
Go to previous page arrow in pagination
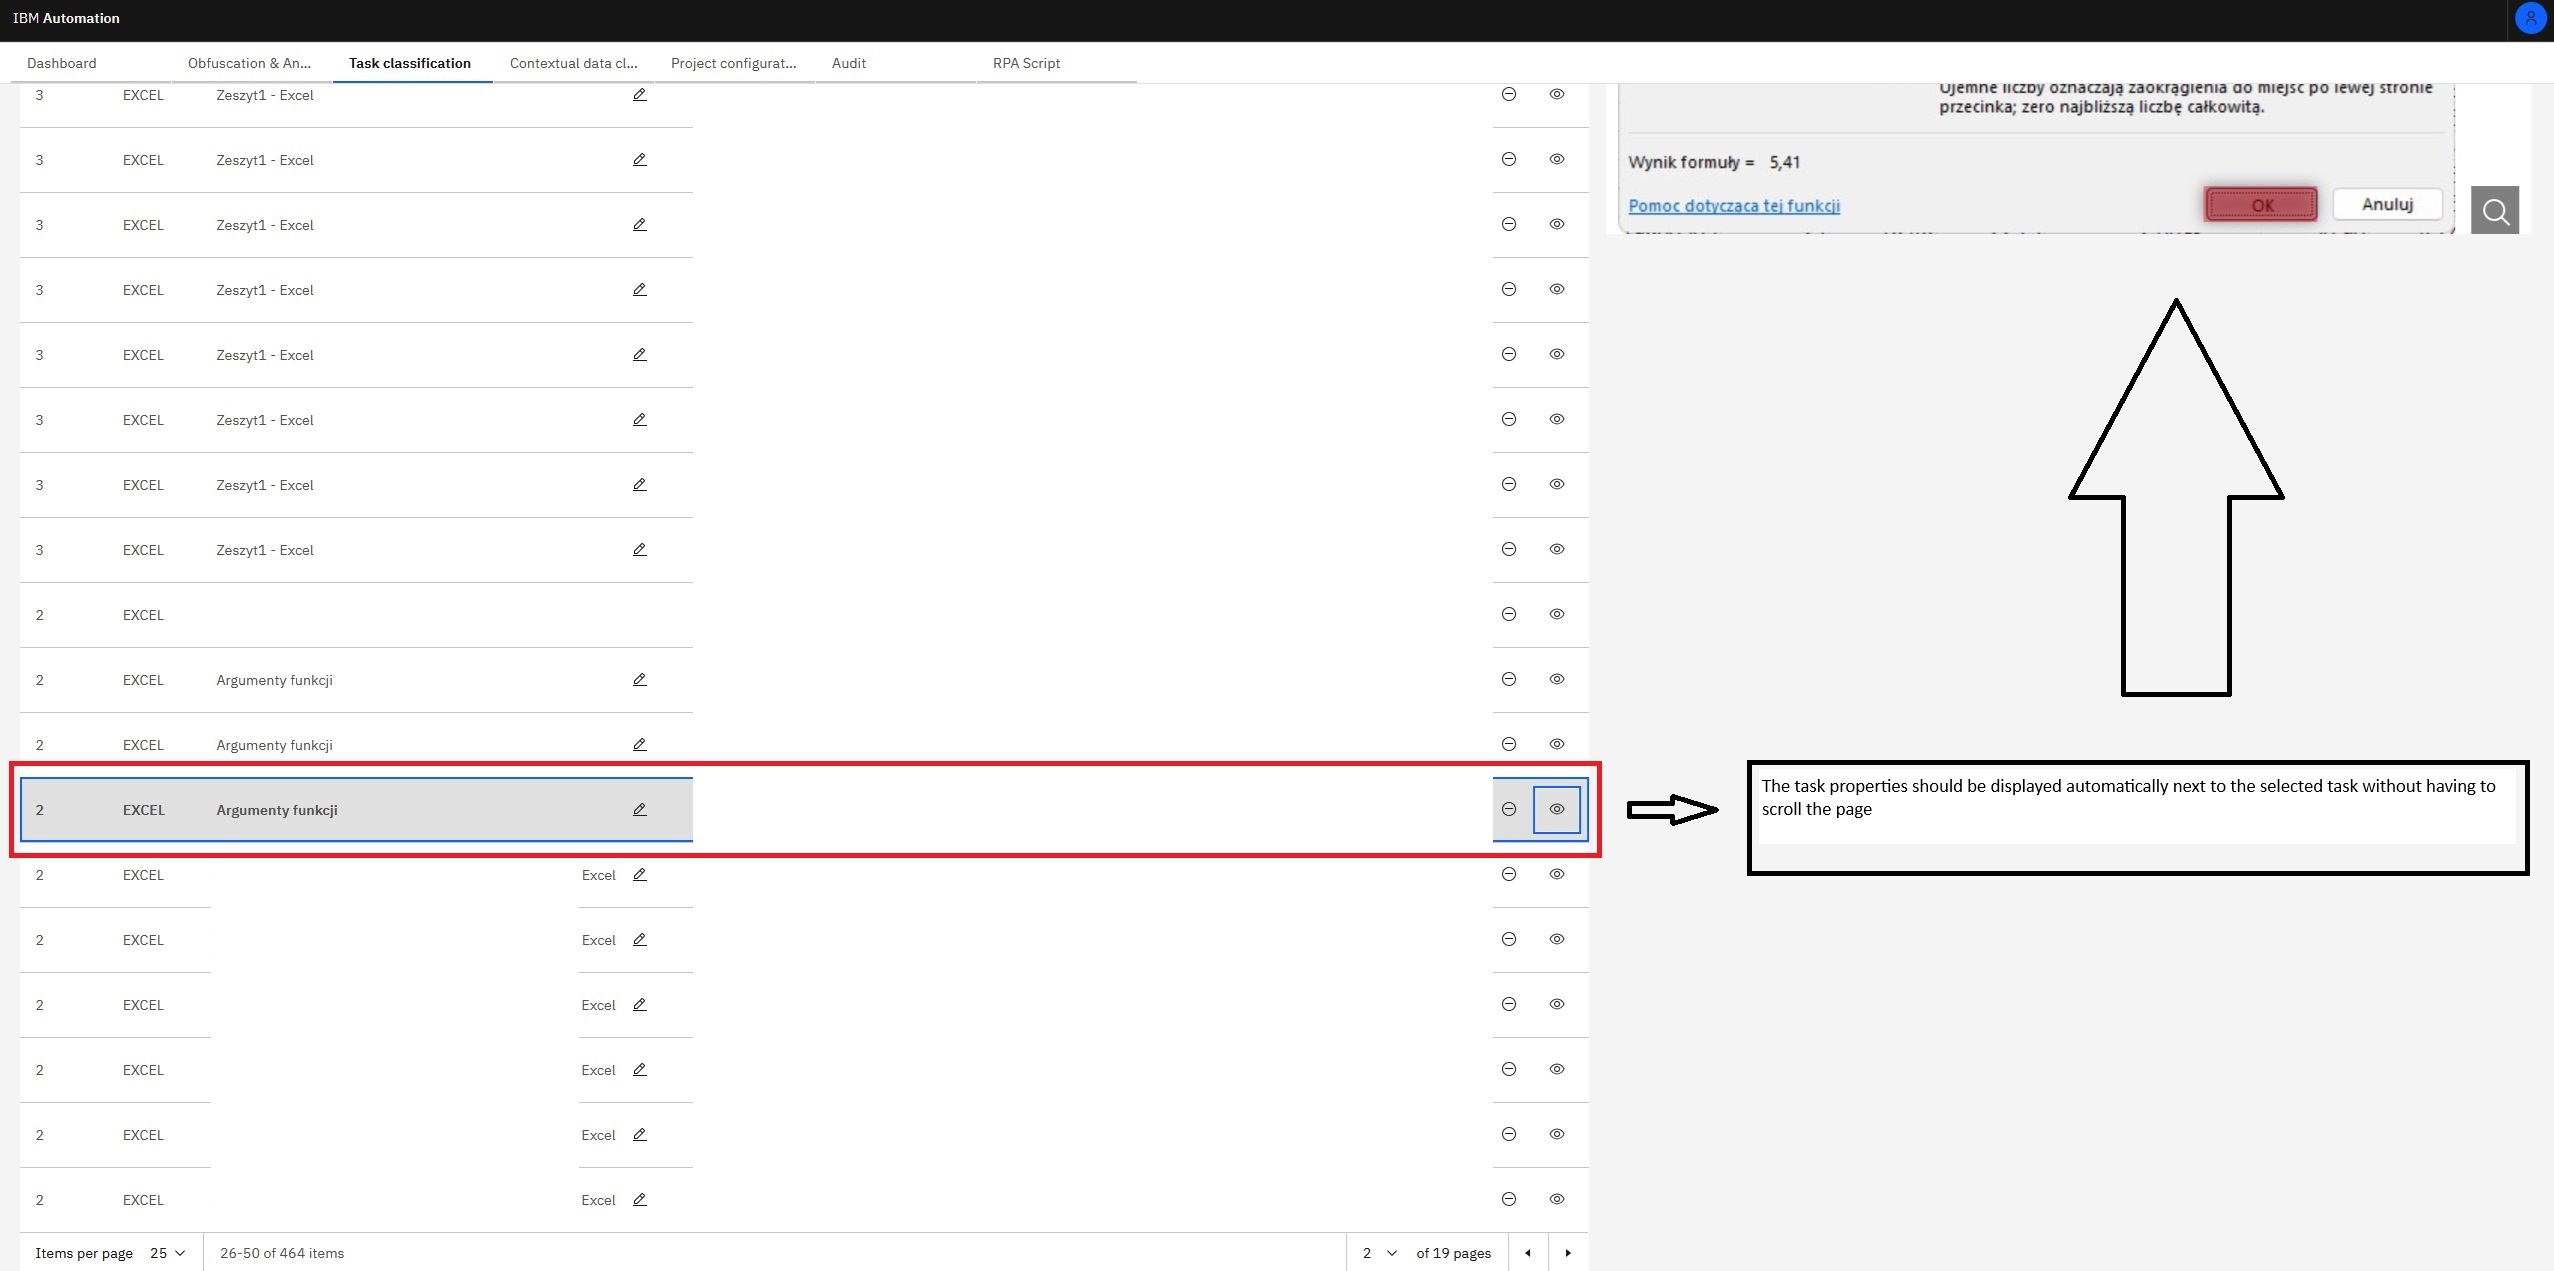point(1527,1253)
